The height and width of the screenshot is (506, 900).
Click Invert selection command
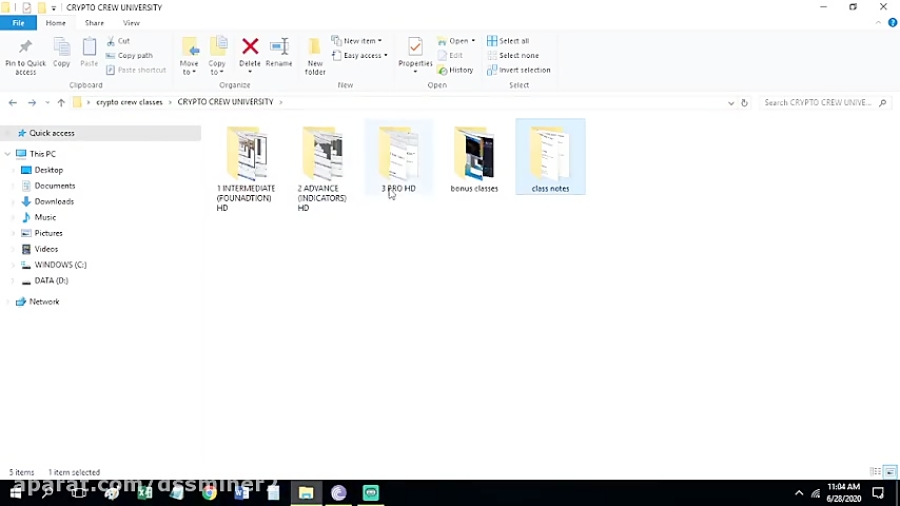pos(519,70)
